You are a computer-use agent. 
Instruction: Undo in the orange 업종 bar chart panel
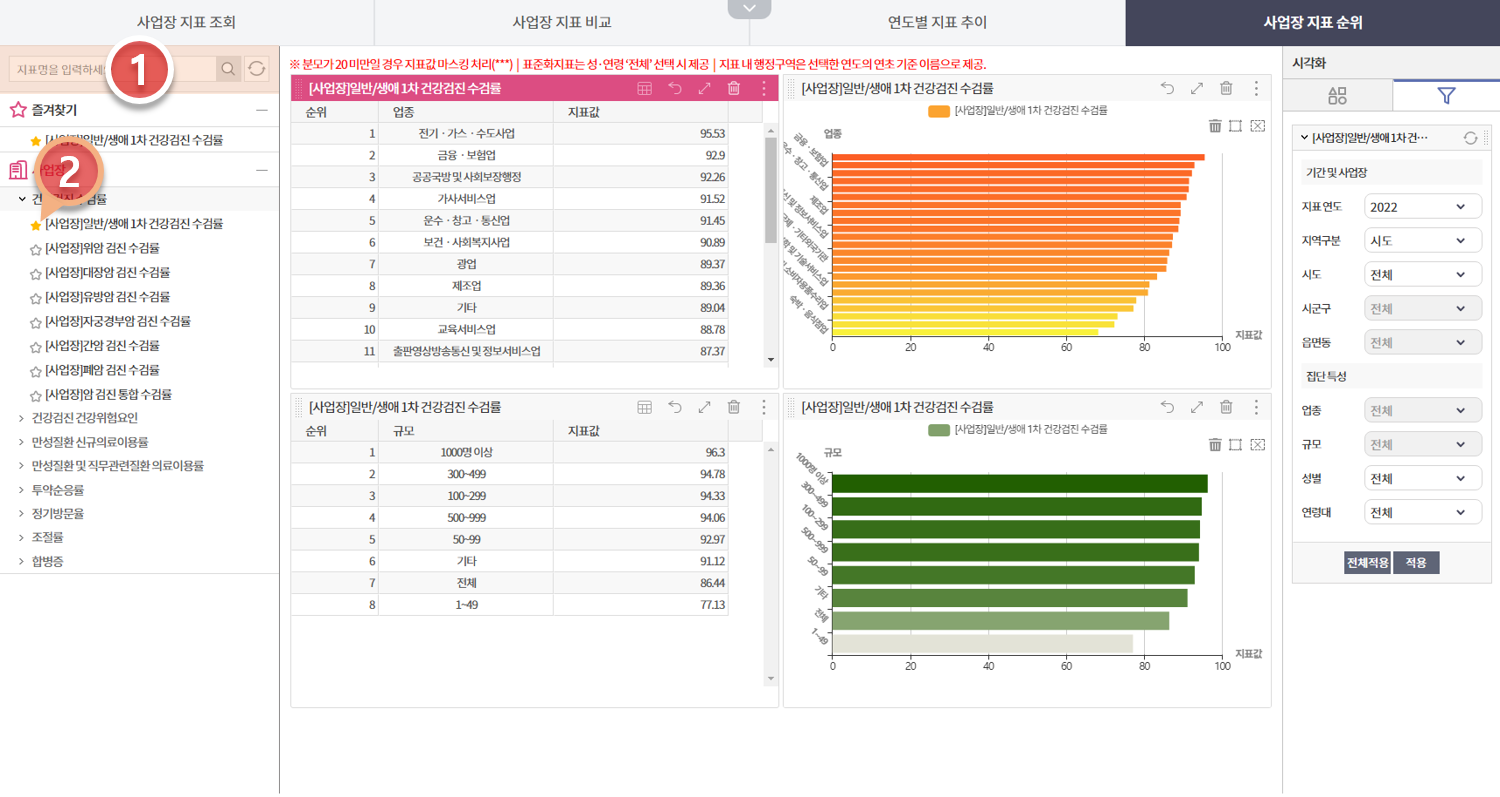(x=1167, y=88)
